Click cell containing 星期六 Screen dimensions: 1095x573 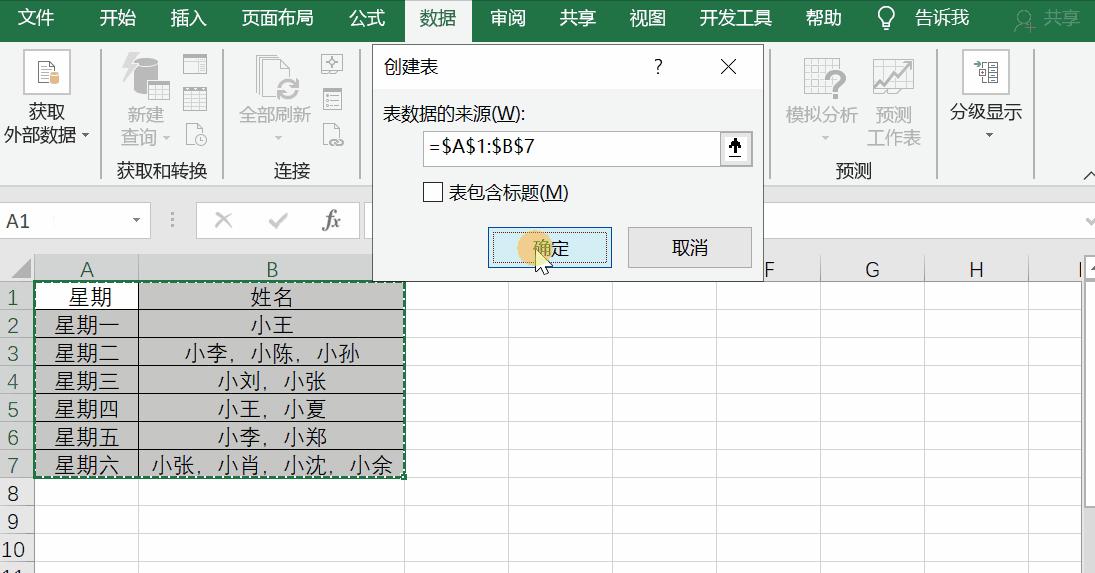(87, 464)
